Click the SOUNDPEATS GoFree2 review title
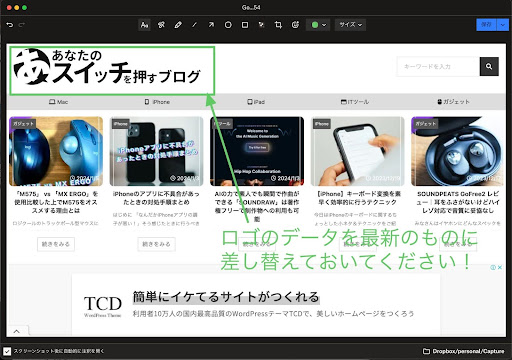 point(458,202)
